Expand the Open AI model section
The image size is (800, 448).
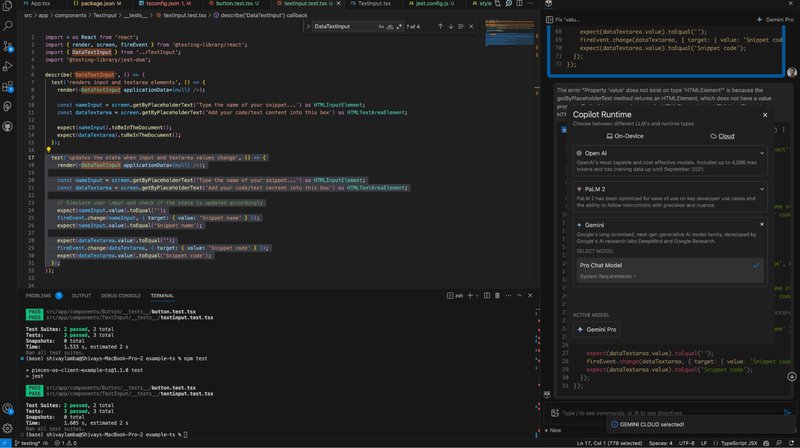click(761, 153)
